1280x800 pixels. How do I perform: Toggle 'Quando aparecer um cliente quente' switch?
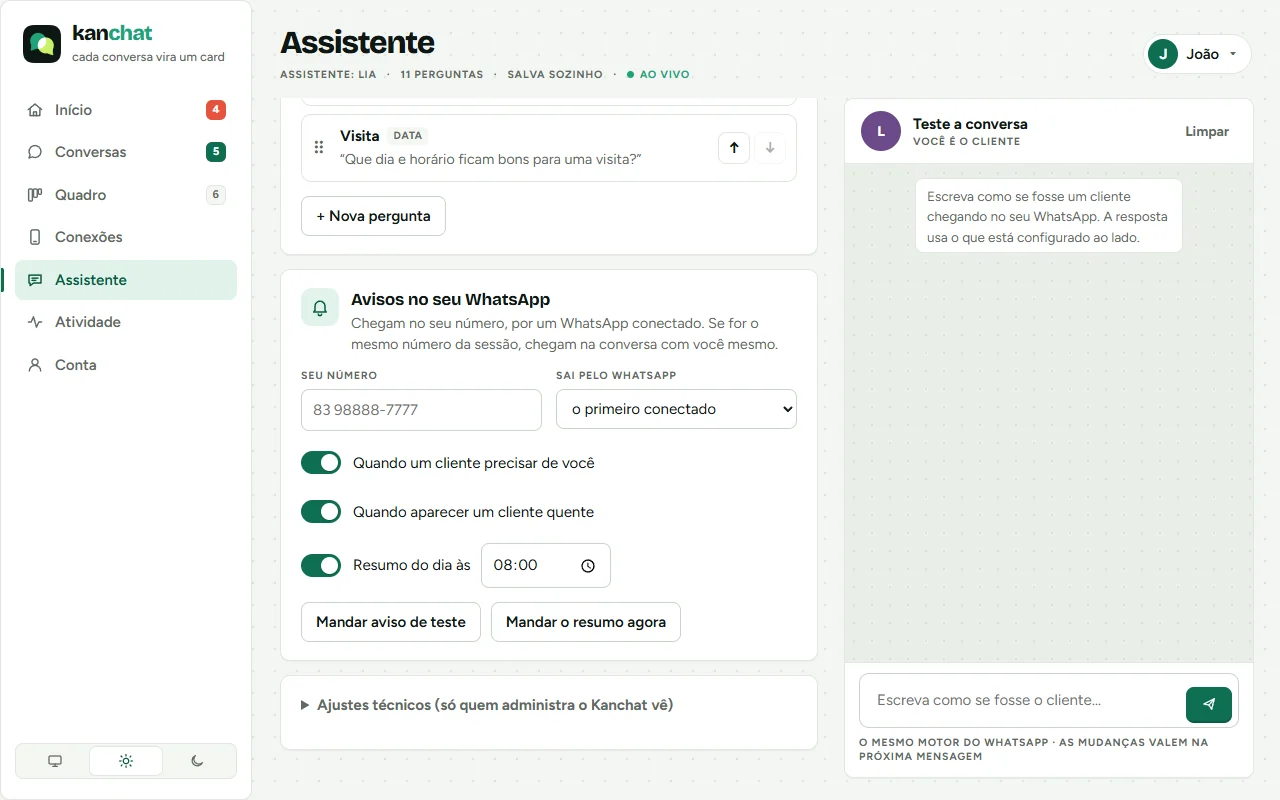click(321, 512)
